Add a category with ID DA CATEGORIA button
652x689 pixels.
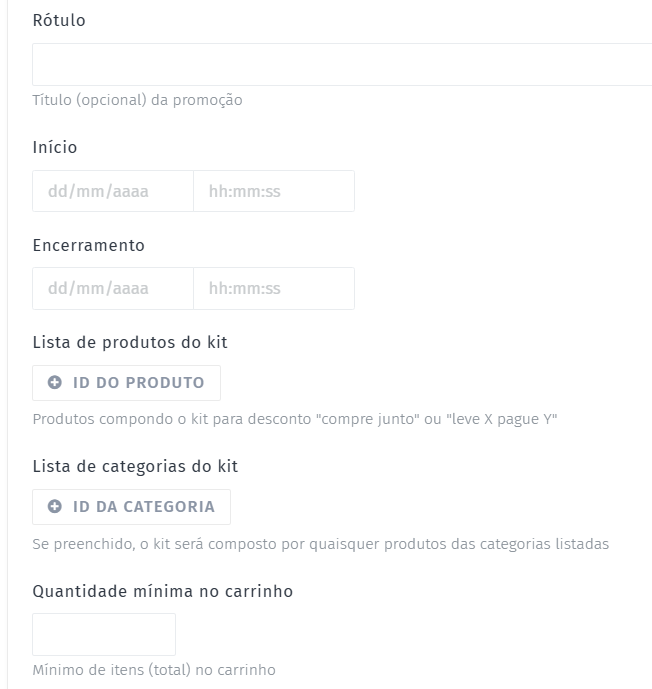[132, 507]
